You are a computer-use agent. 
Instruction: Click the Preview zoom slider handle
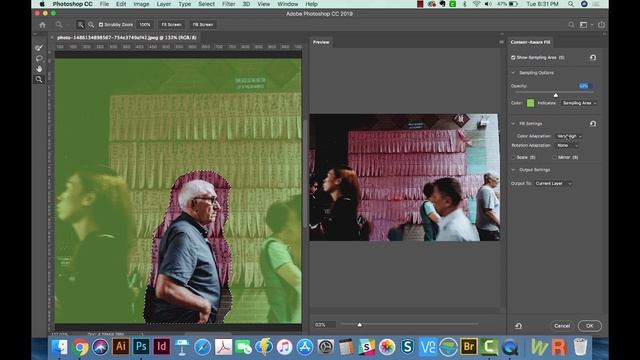(x=360, y=324)
